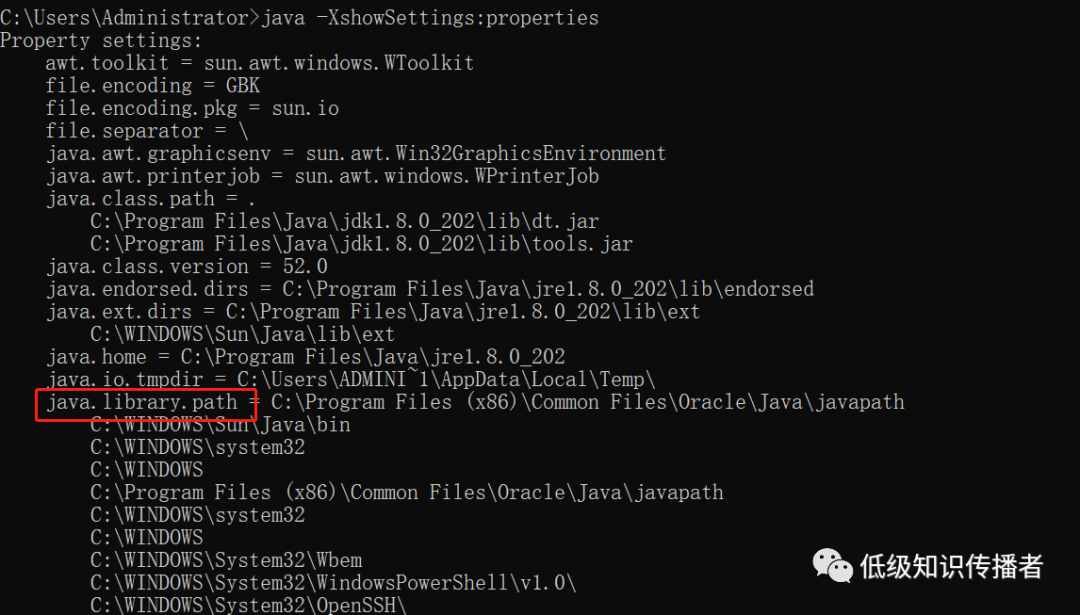Viewport: 1080px width, 615px height.
Task: Click the WindowsPowerShell\v1.0 path line
Action: coord(333,583)
